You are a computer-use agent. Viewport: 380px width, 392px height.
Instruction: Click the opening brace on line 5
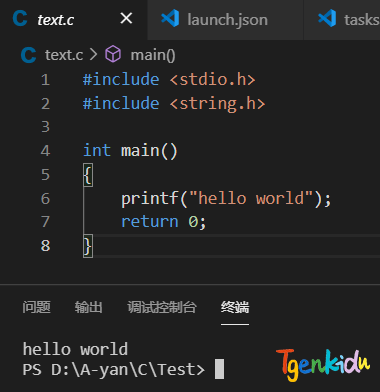tap(88, 175)
